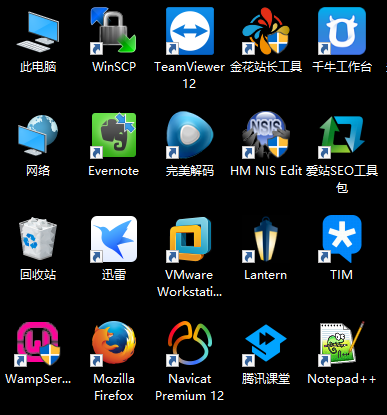Select the 金花站长工具 icon
This screenshot has width=387, height=415.
click(266, 31)
